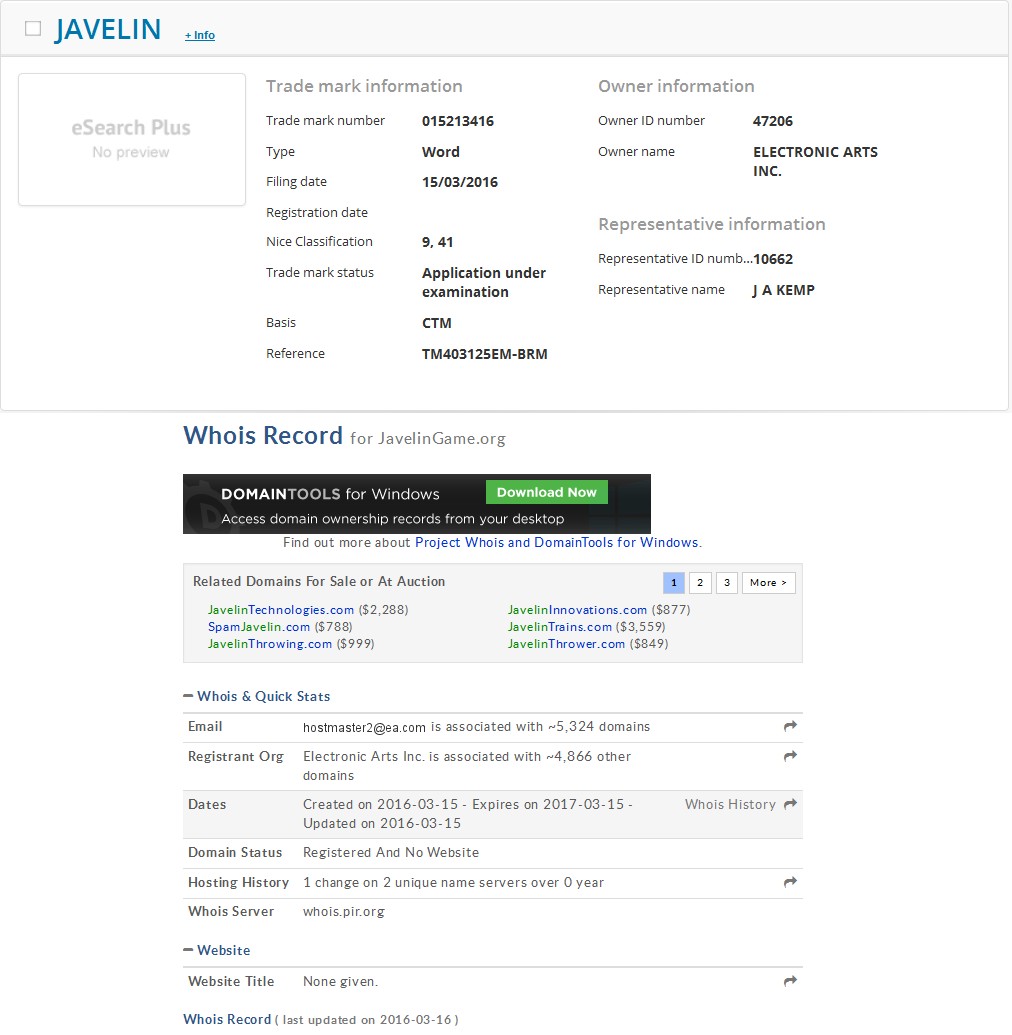Viewport: 1012px width, 1035px height.
Task: Open JavelinThrowing.com domain link
Action: tap(269, 644)
